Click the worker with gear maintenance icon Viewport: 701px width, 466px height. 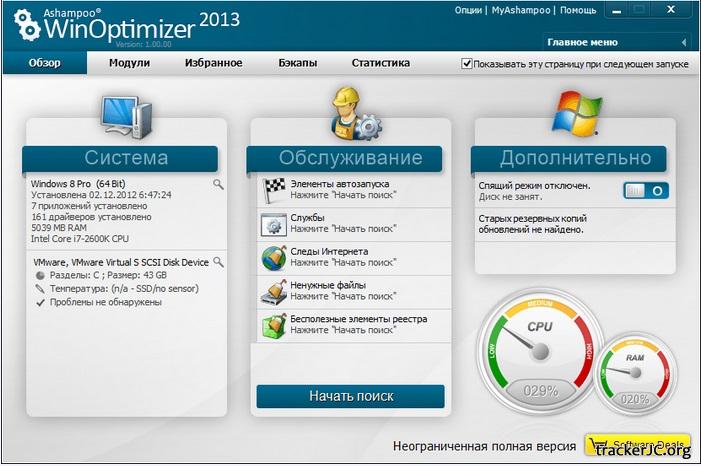pos(355,114)
